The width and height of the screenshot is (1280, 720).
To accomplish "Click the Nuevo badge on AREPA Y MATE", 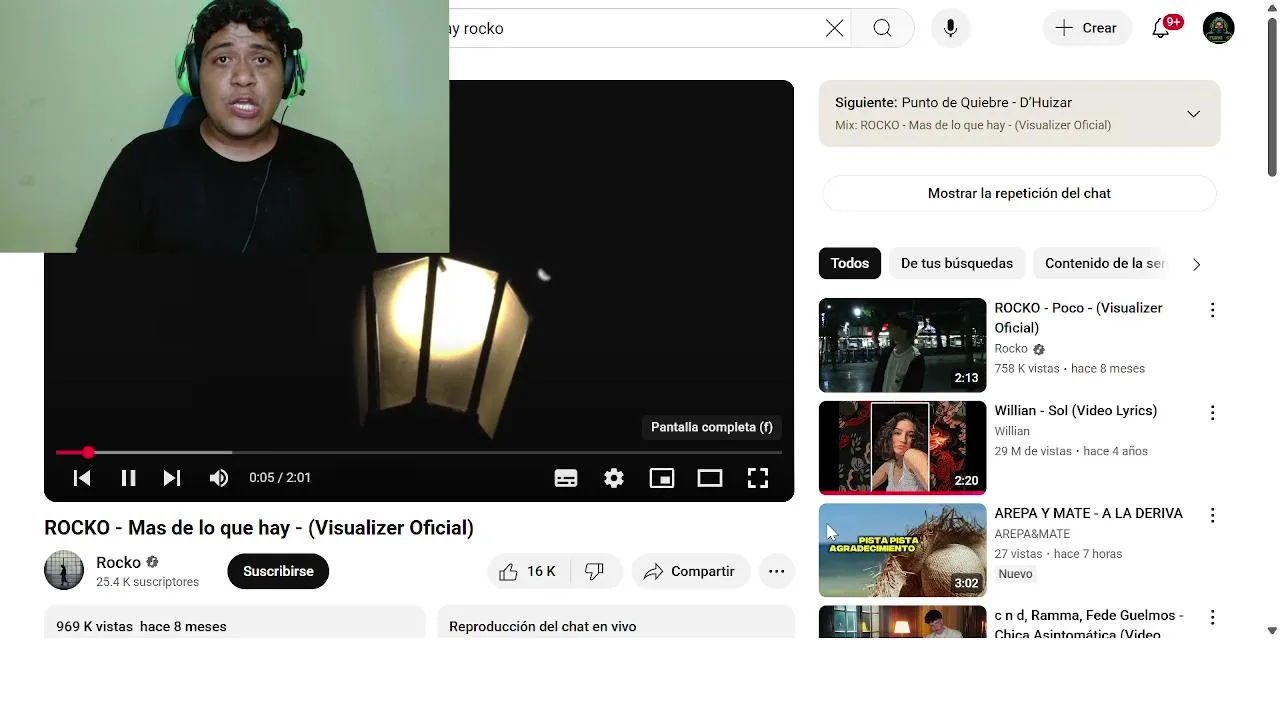I will click(x=1015, y=574).
